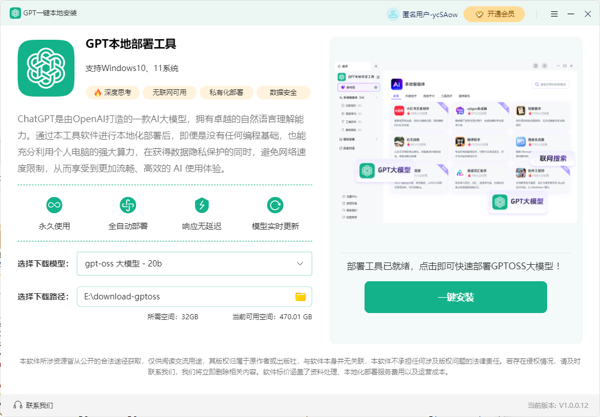Browse folder using yellow folder icon
This screenshot has width=600, height=417.
click(300, 297)
